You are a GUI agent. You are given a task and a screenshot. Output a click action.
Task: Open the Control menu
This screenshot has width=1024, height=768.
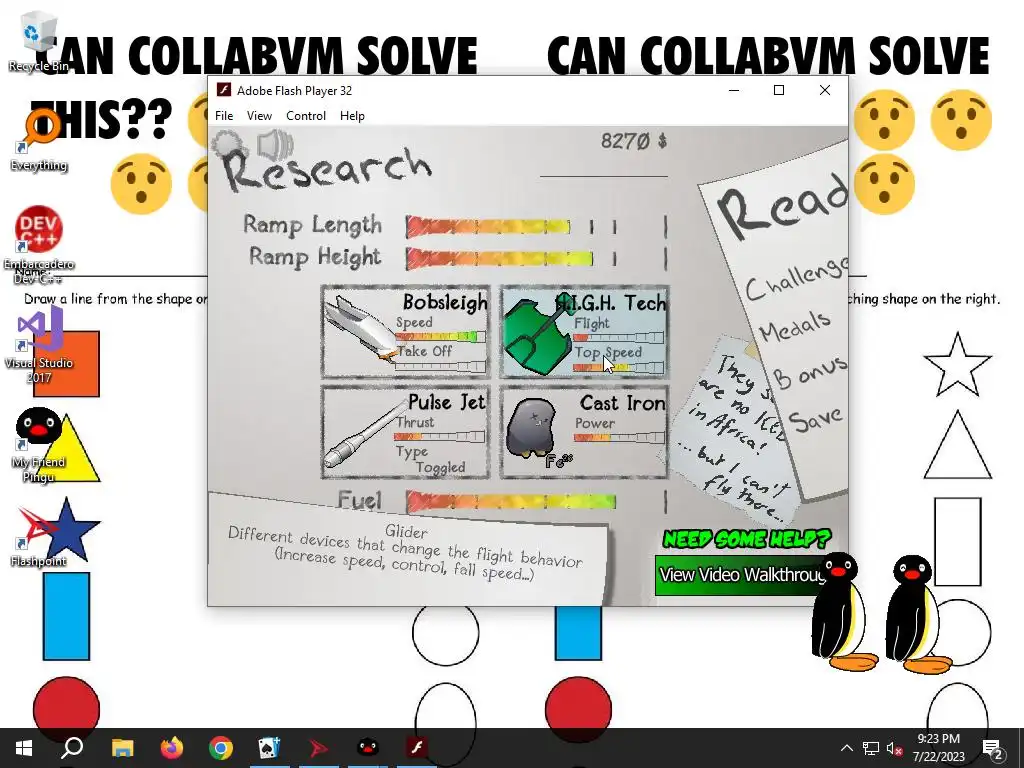306,116
